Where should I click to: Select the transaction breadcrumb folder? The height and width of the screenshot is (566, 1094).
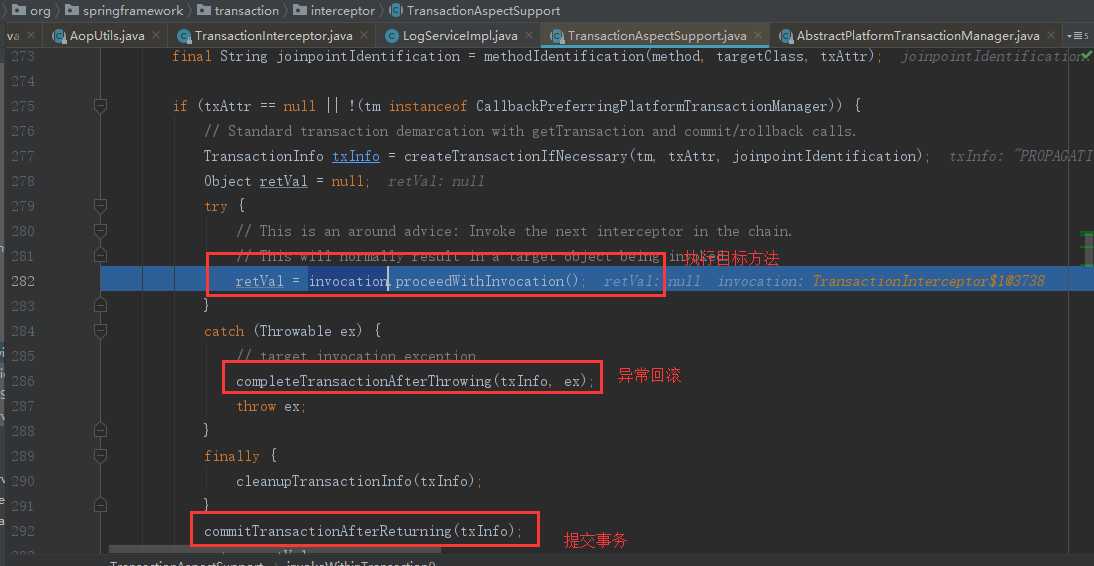pos(239,10)
